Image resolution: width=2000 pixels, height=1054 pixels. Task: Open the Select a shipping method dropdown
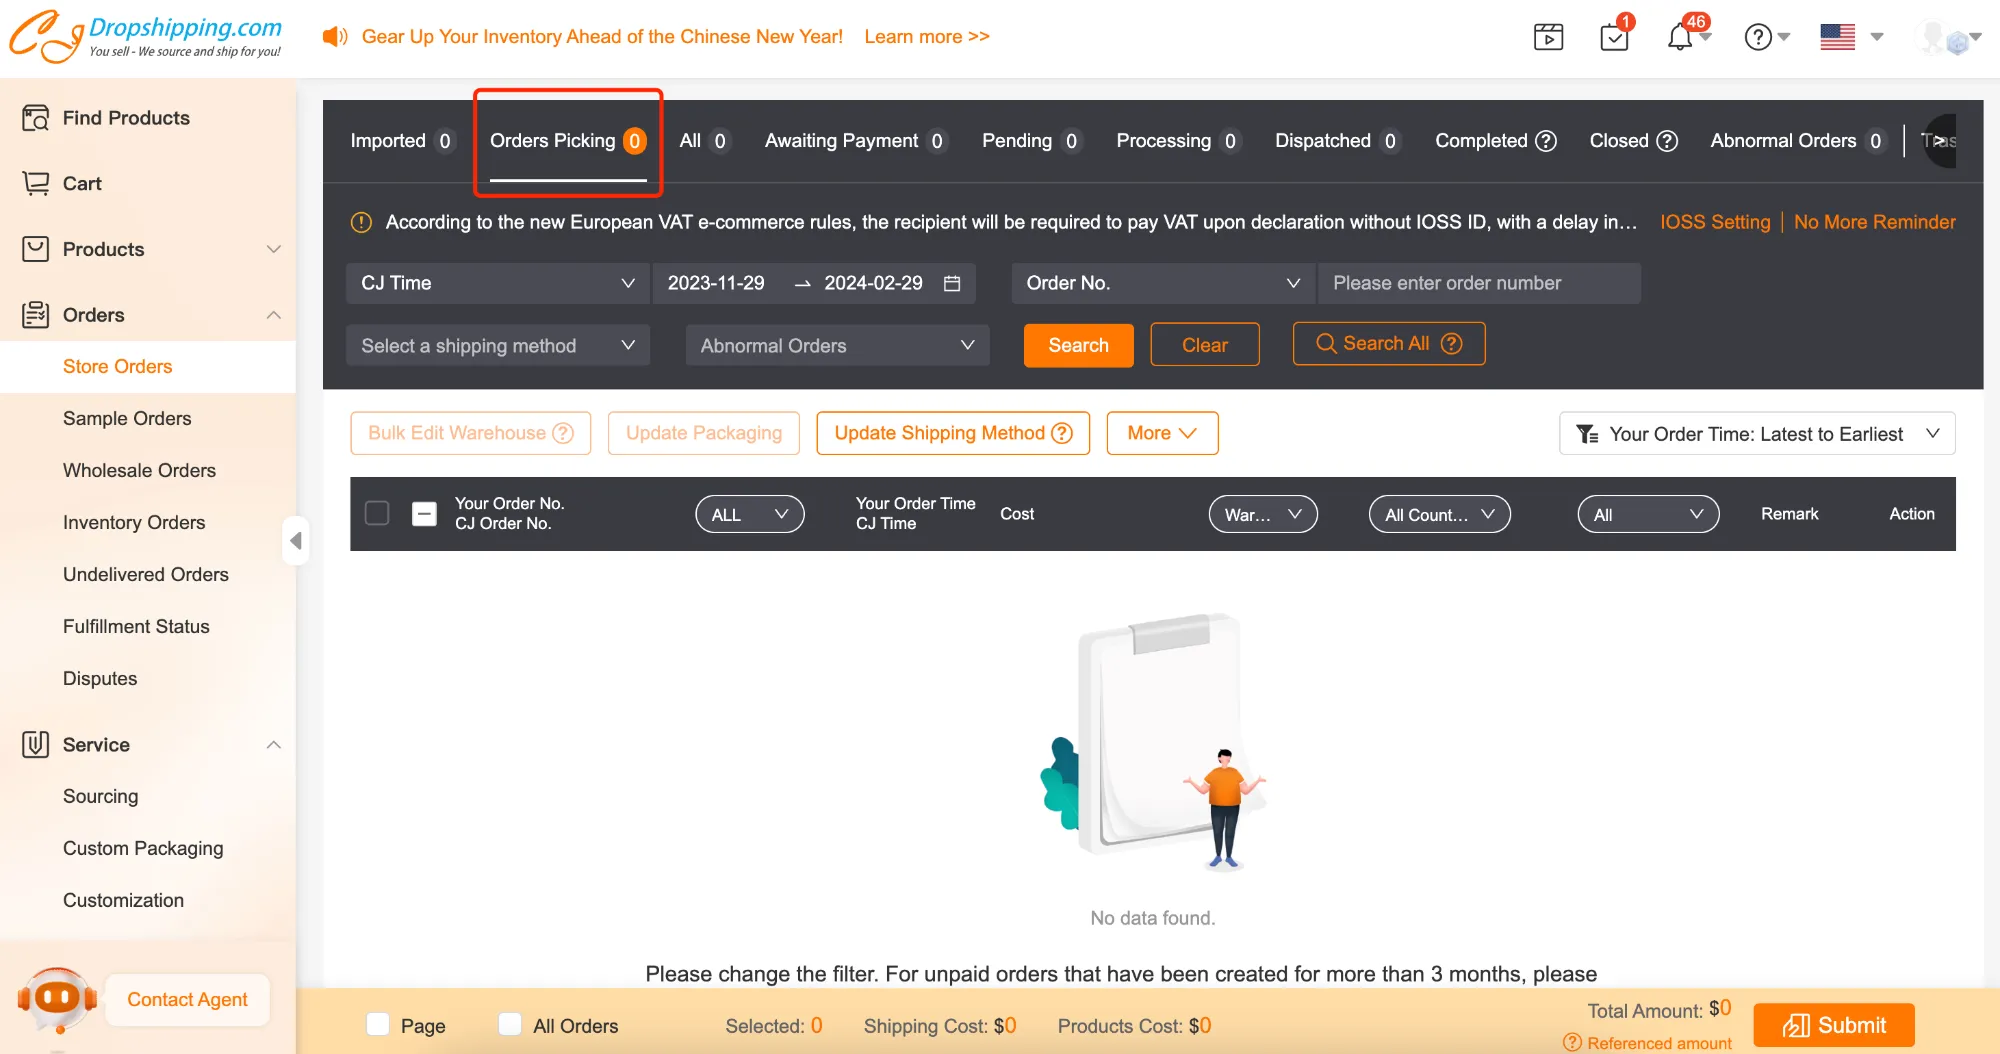pos(497,345)
